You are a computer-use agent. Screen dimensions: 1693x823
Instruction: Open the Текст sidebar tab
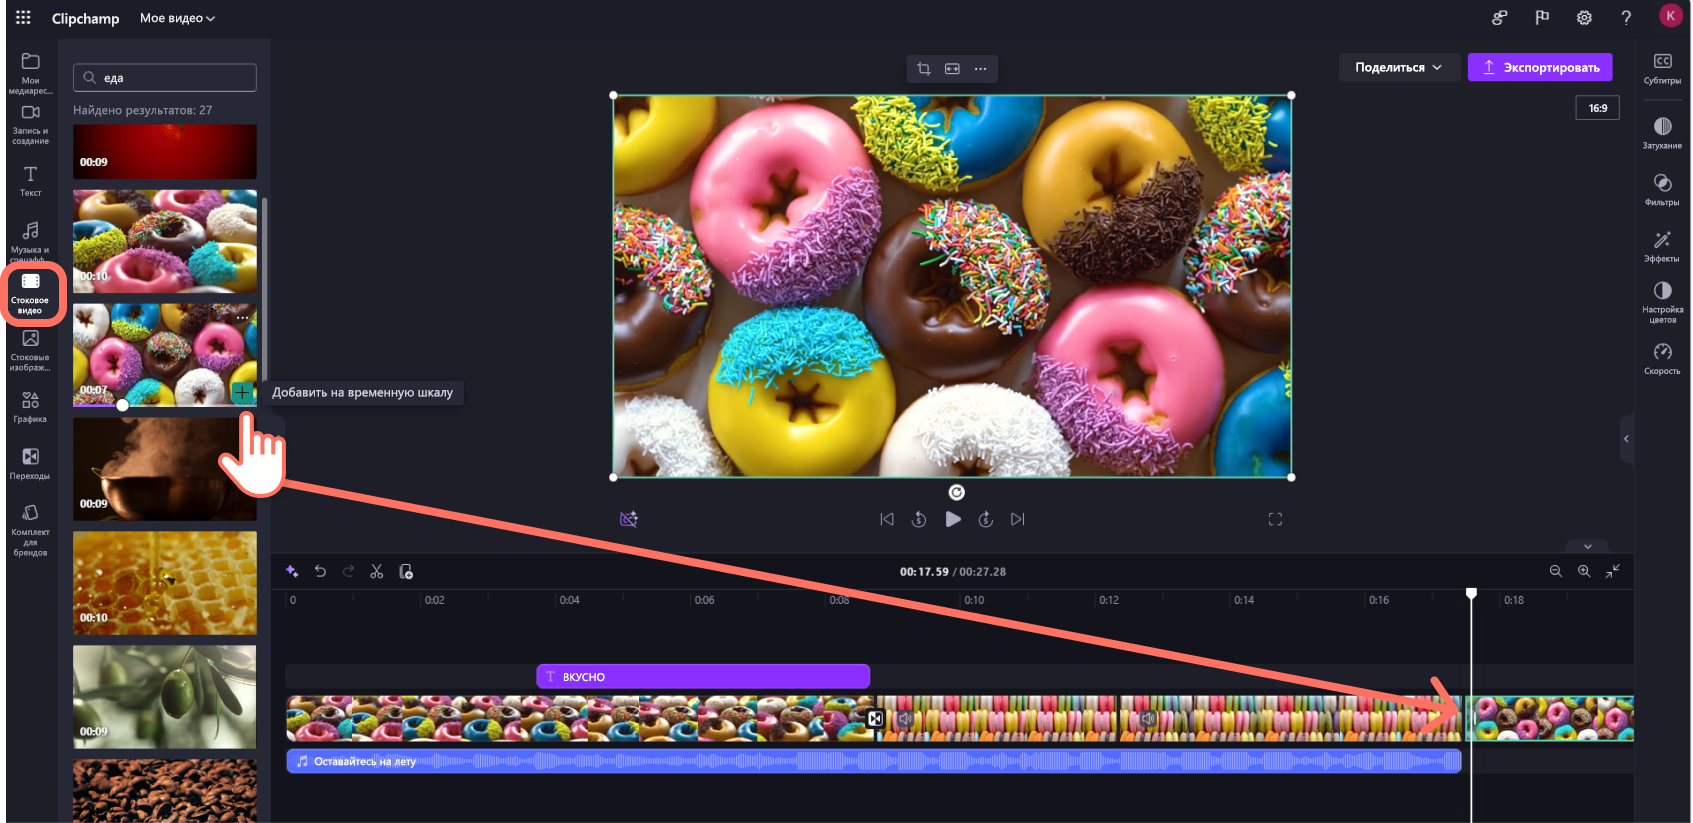coord(31,180)
